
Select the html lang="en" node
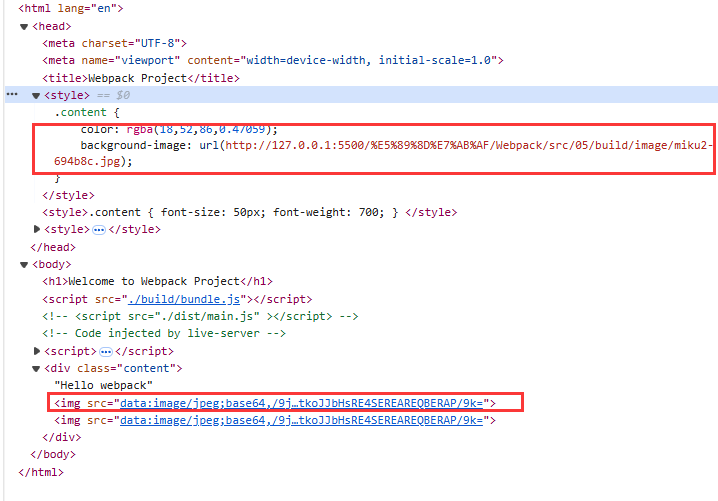(x=70, y=8)
